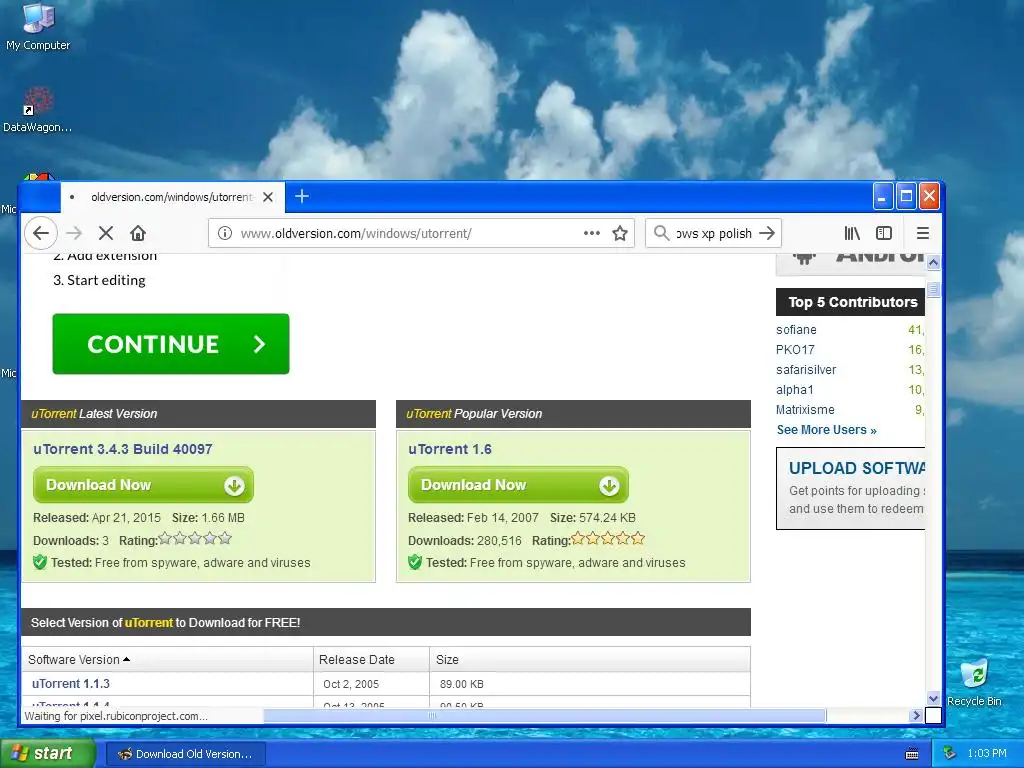Click the search magnifier icon
Viewport: 1024px width, 768px height.
pos(661,233)
